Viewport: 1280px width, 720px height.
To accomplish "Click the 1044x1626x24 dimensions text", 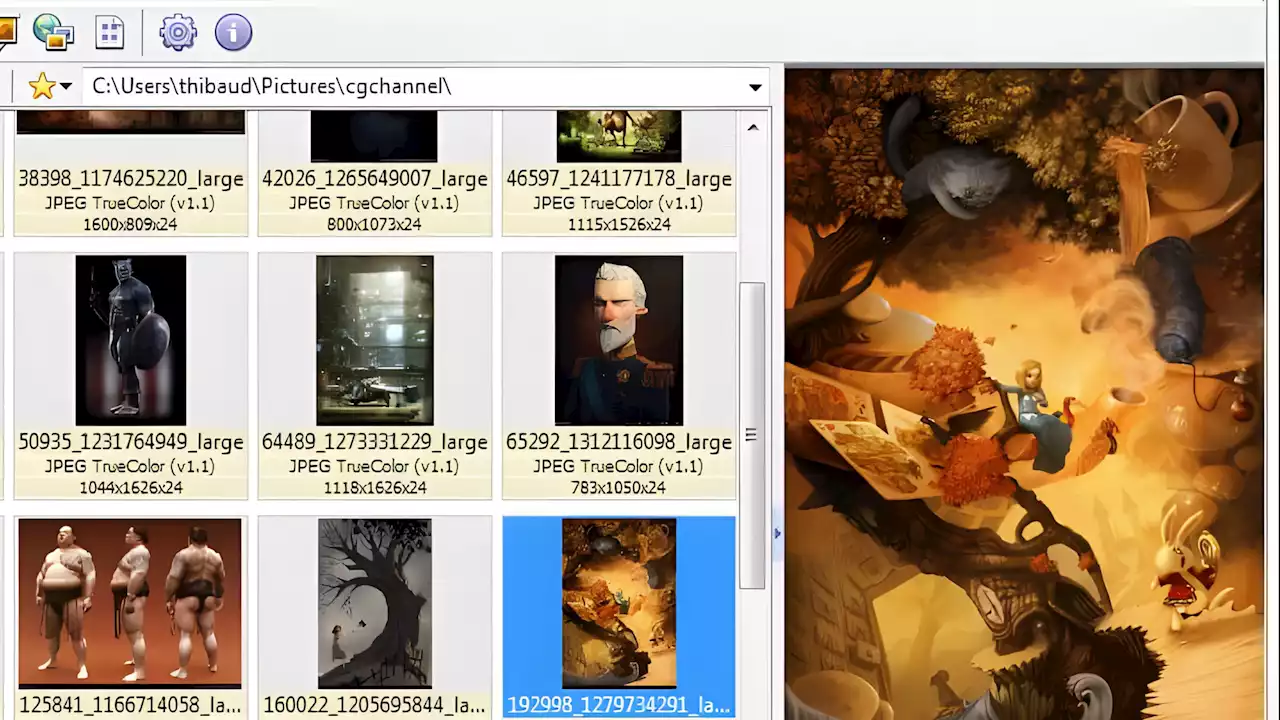I will [x=131, y=488].
